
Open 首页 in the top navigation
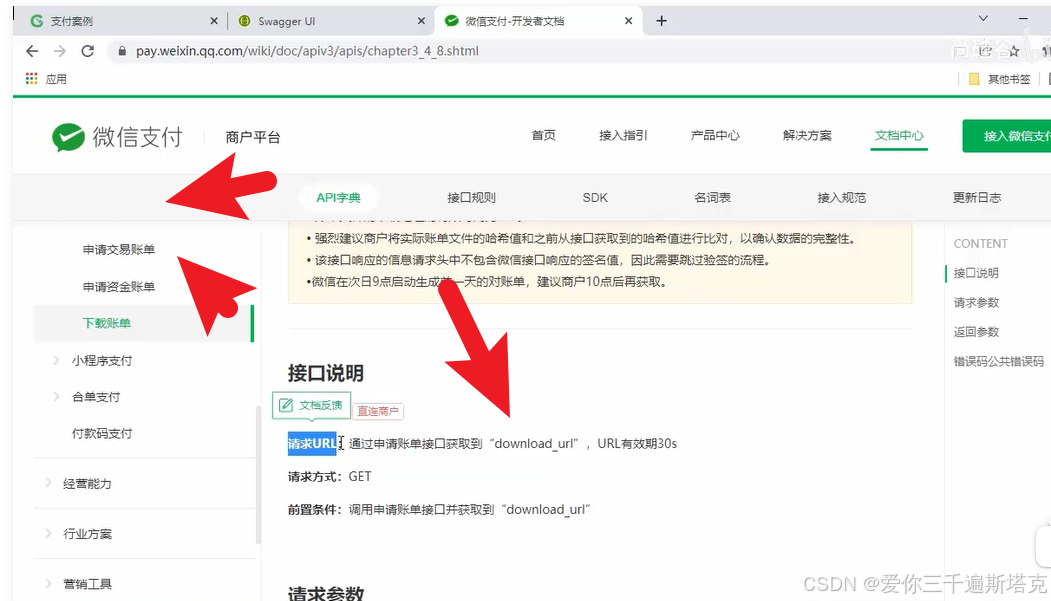[x=544, y=135]
